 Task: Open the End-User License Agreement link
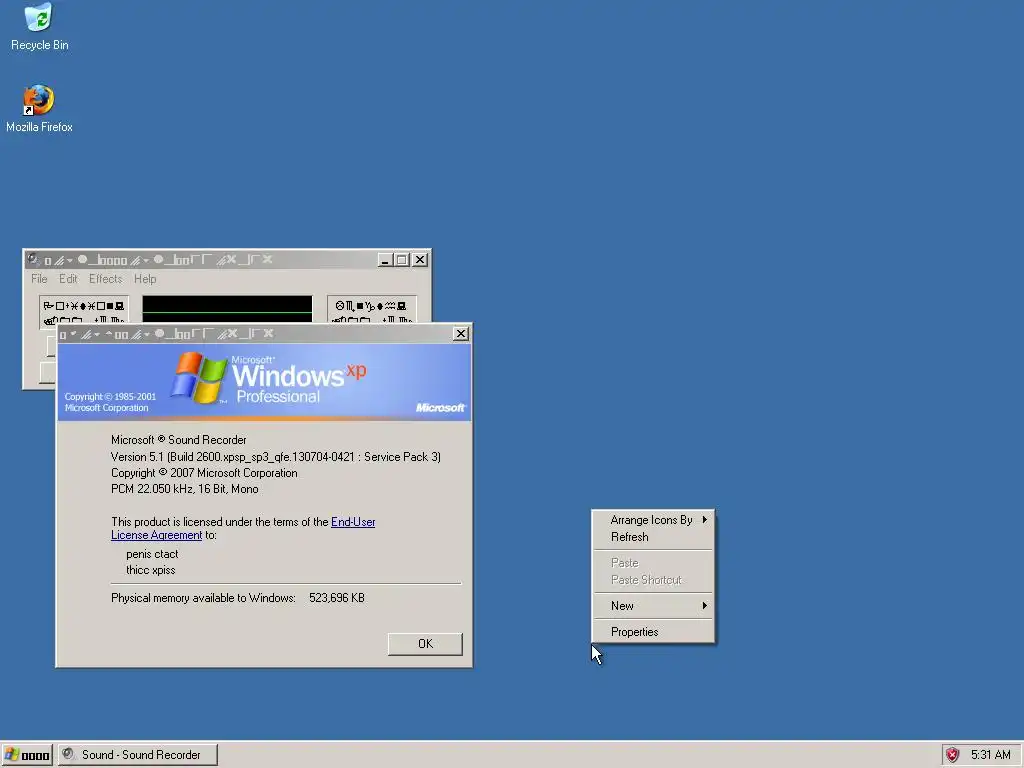[x=243, y=528]
